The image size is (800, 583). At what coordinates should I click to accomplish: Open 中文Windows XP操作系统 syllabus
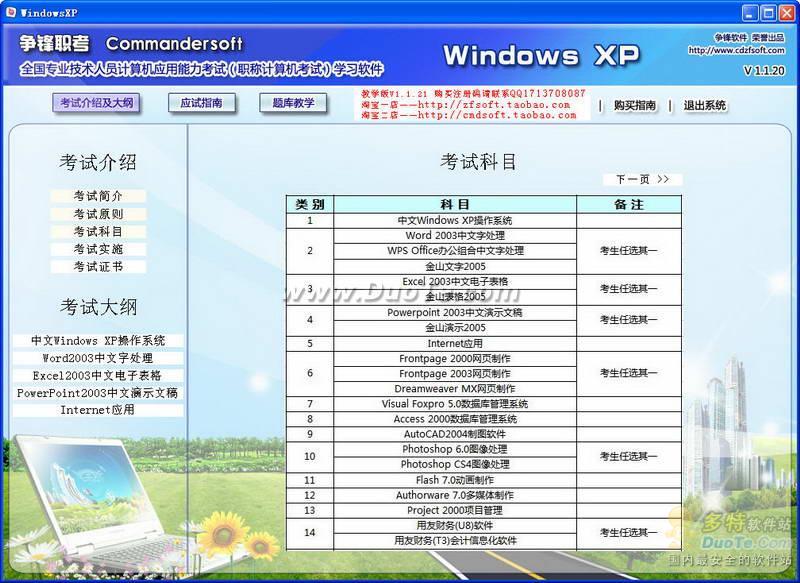(98, 341)
